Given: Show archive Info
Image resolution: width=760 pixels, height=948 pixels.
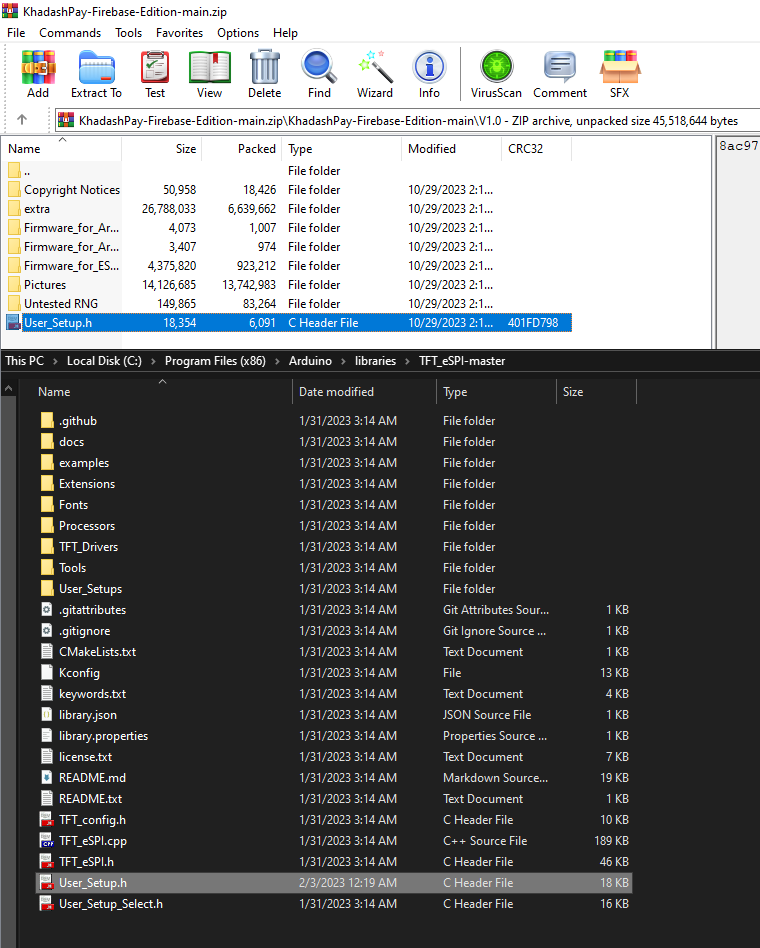Looking at the screenshot, I should pyautogui.click(x=429, y=74).
